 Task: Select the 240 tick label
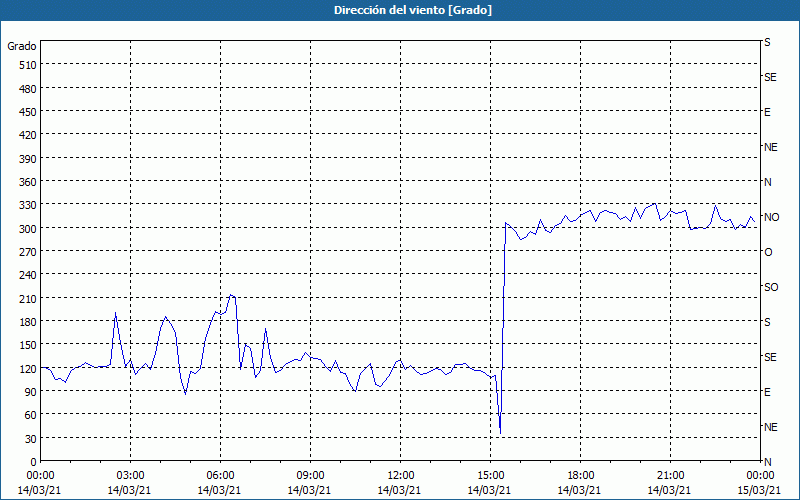pos(28,276)
